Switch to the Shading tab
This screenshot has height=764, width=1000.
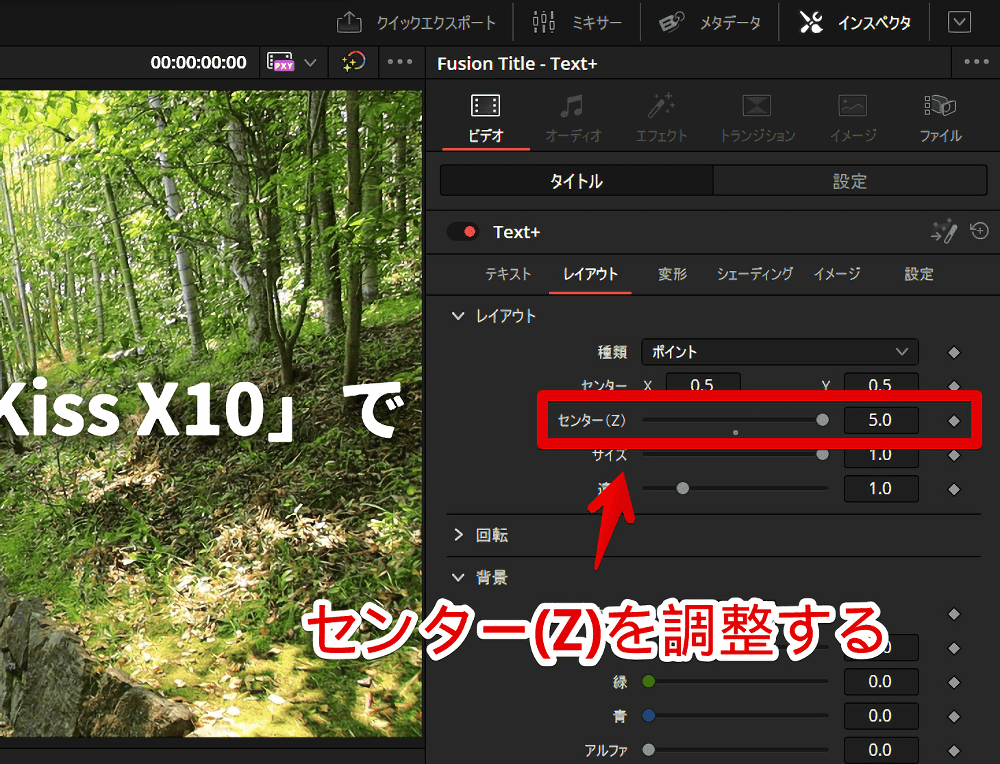[x=754, y=274]
